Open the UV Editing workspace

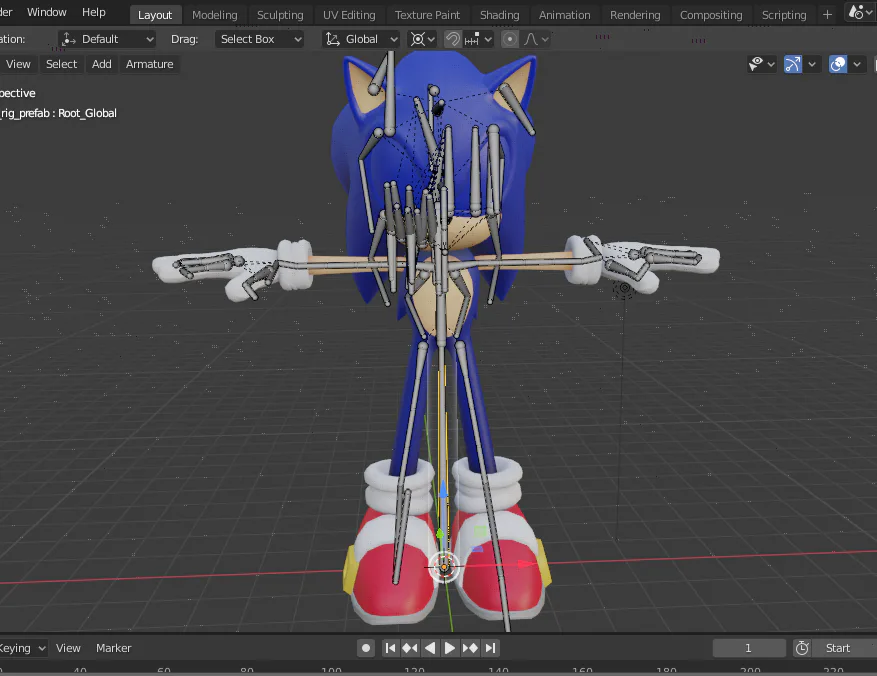pyautogui.click(x=349, y=15)
